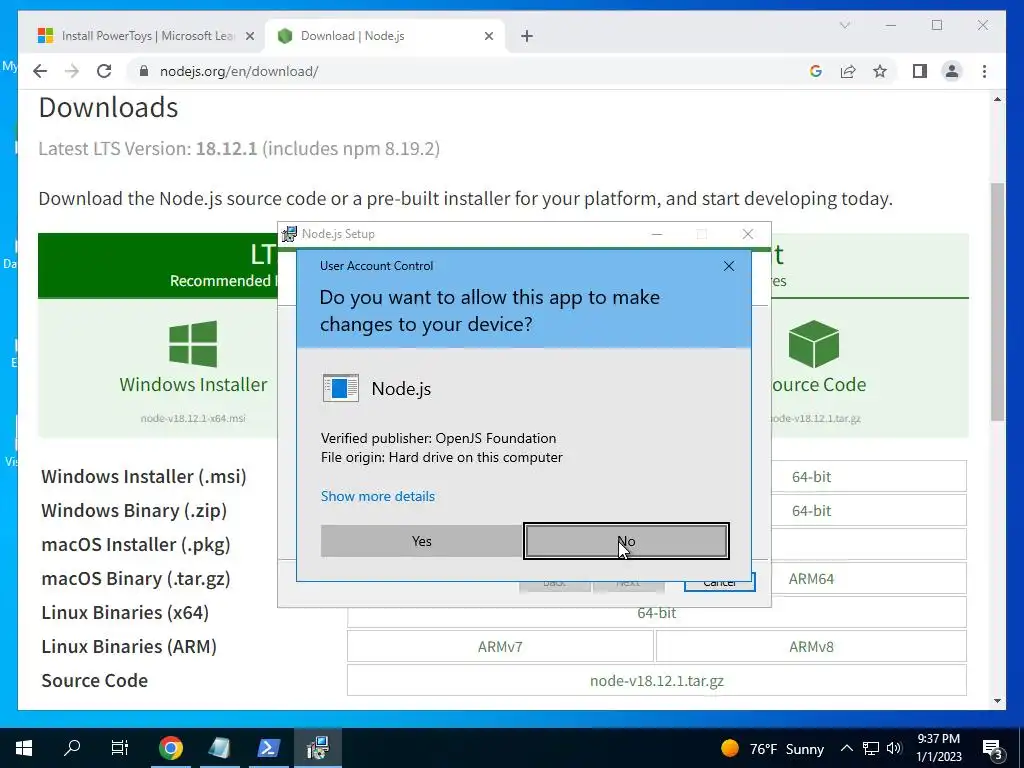
Task: Click node-v18.12.1-x64.msi file name
Action: point(193,418)
